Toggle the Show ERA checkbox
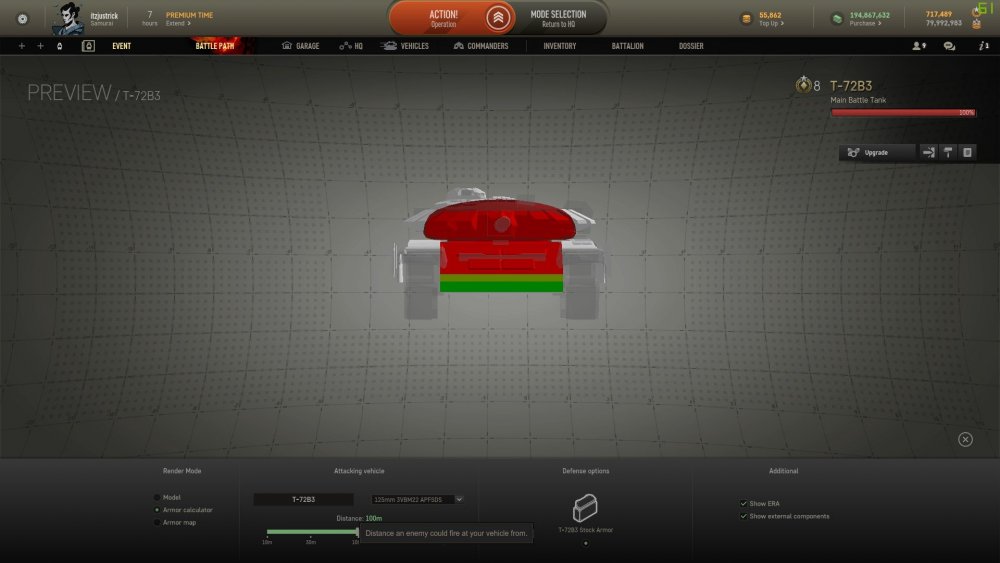Image resolution: width=1000 pixels, height=563 pixels. click(743, 504)
